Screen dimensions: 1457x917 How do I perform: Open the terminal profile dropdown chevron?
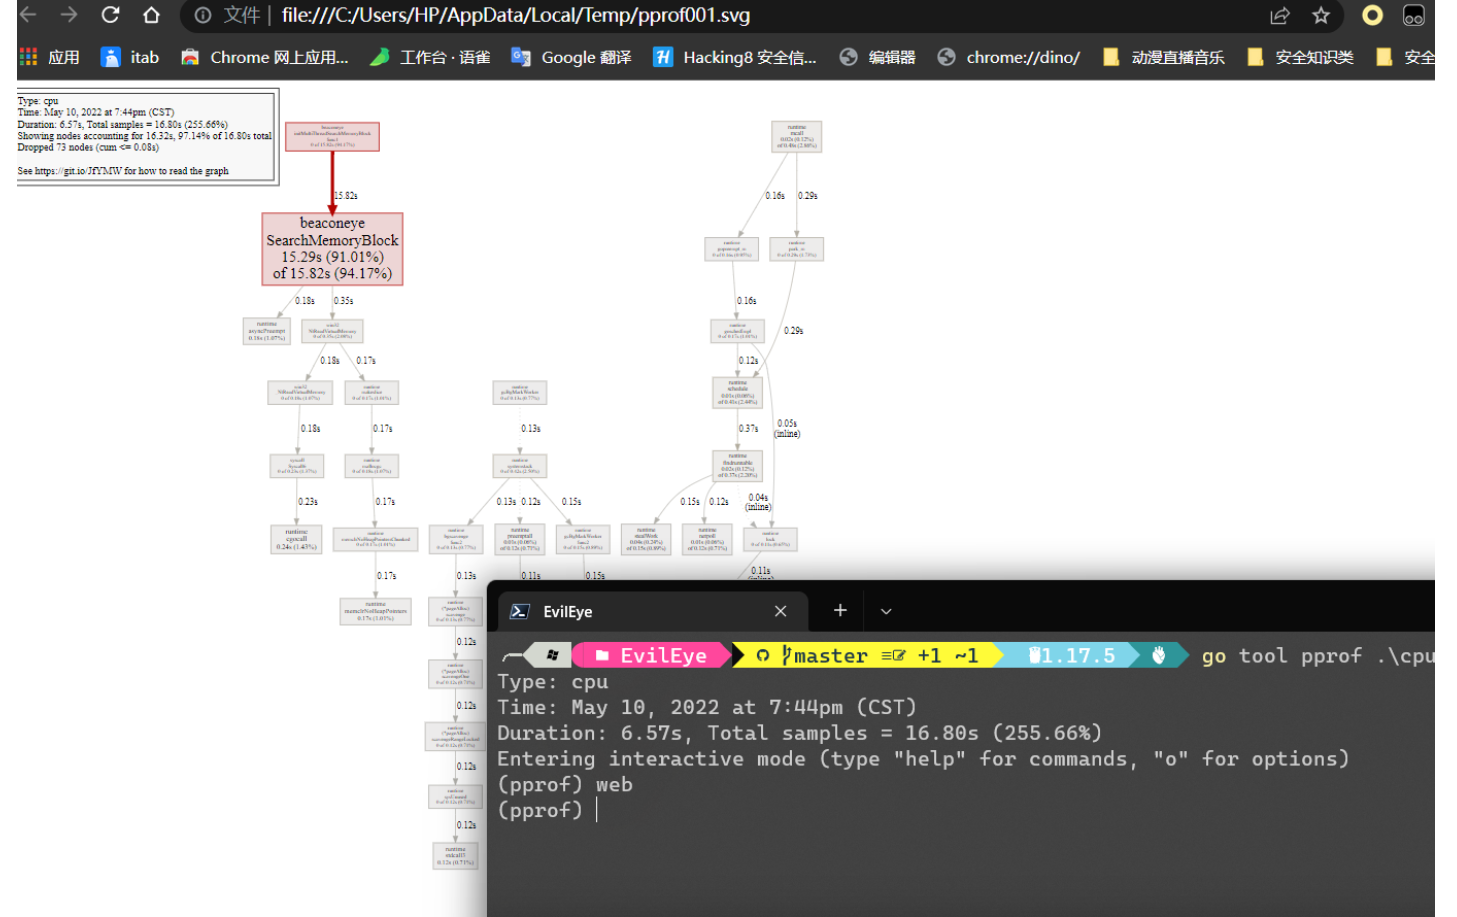click(x=886, y=611)
